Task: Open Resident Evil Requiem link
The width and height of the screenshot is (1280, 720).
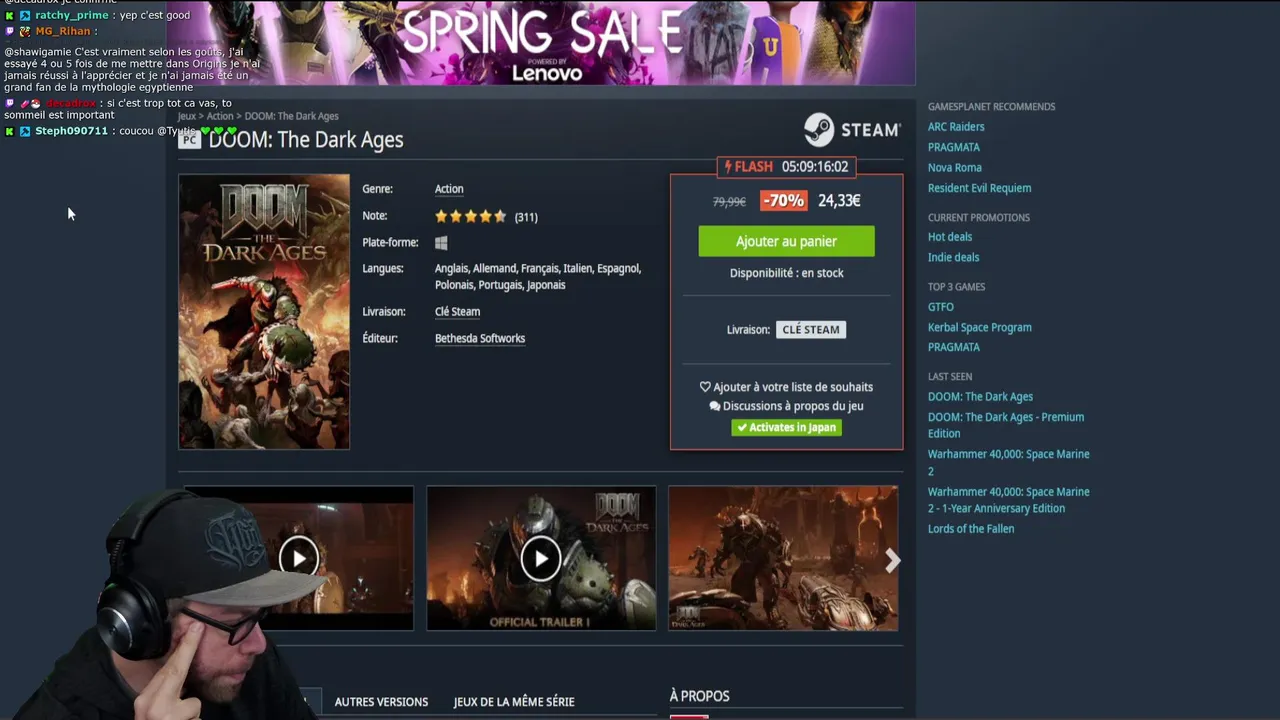Action: tap(979, 188)
